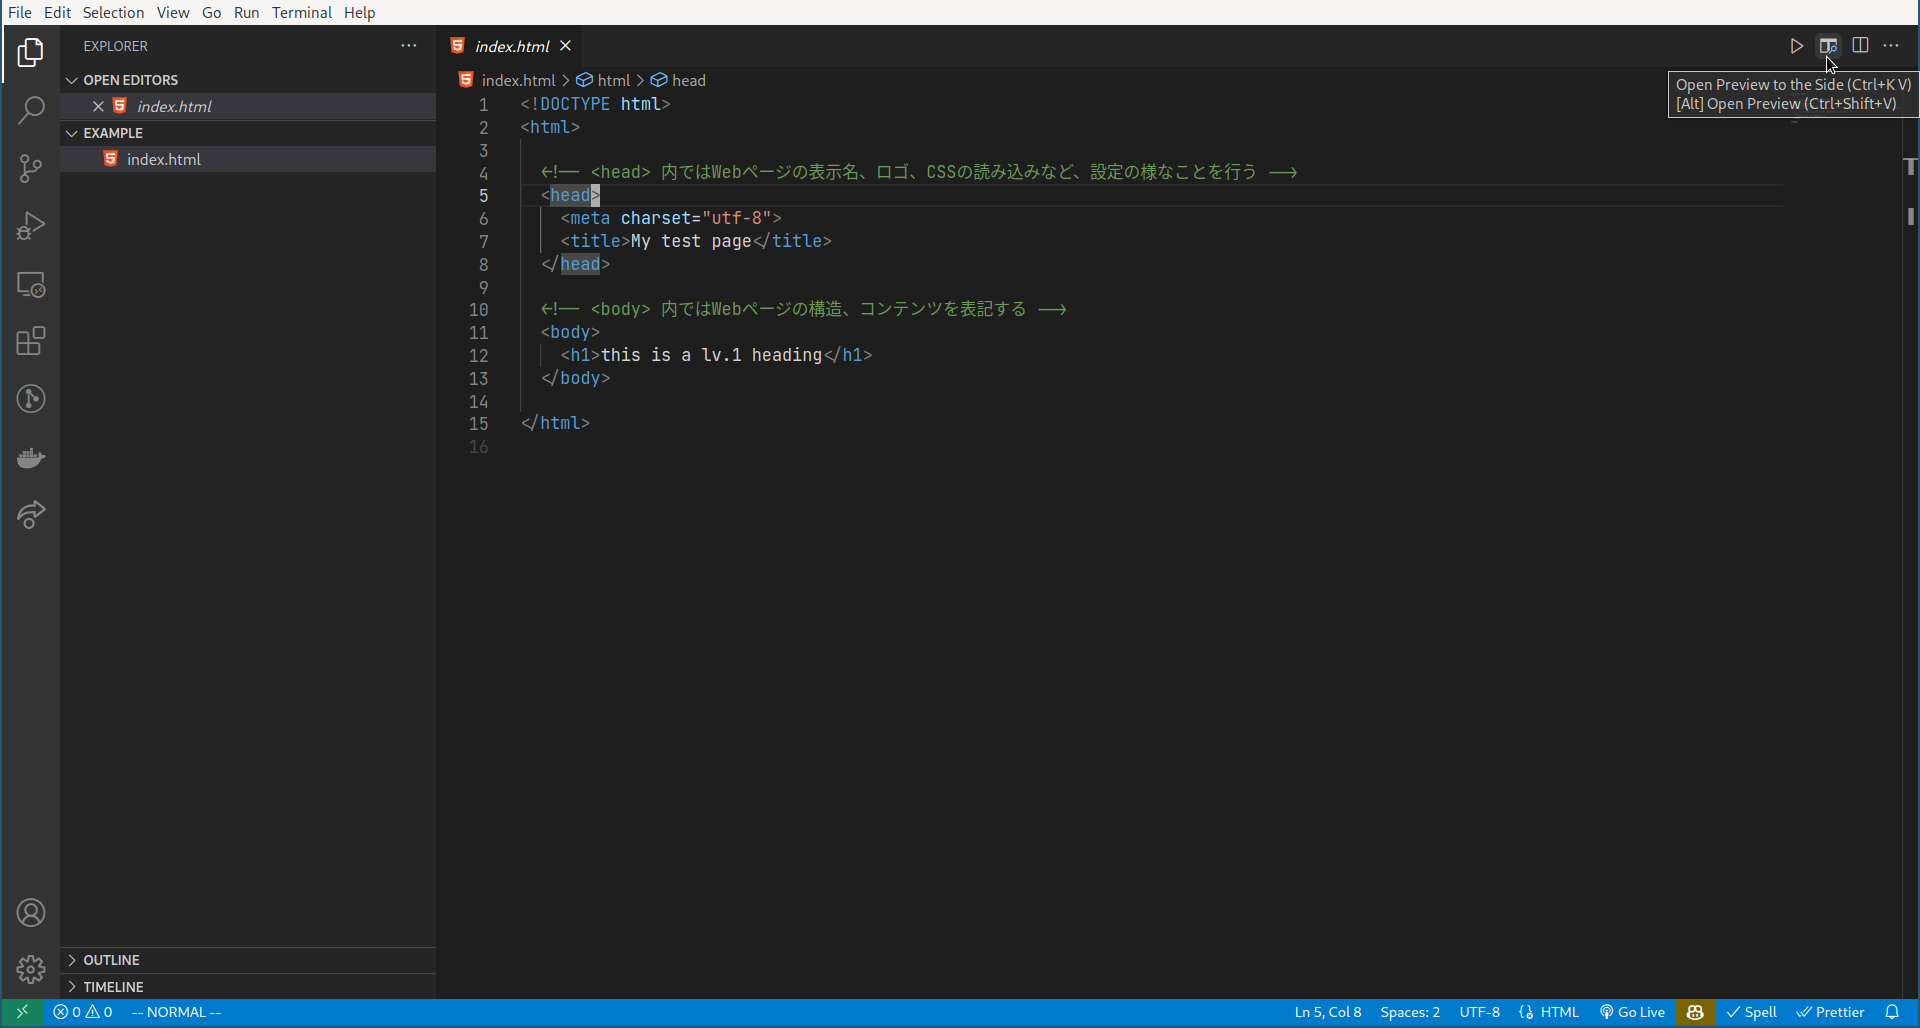Click head in the breadcrumb bar
1920x1028 pixels.
point(688,80)
